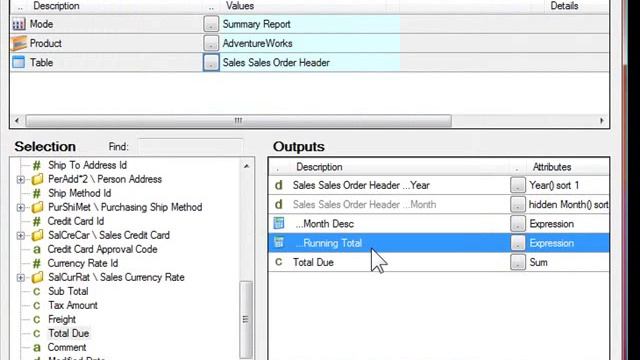
Task: Click the Purchasing Ship Method folder icon
Action: point(37,207)
